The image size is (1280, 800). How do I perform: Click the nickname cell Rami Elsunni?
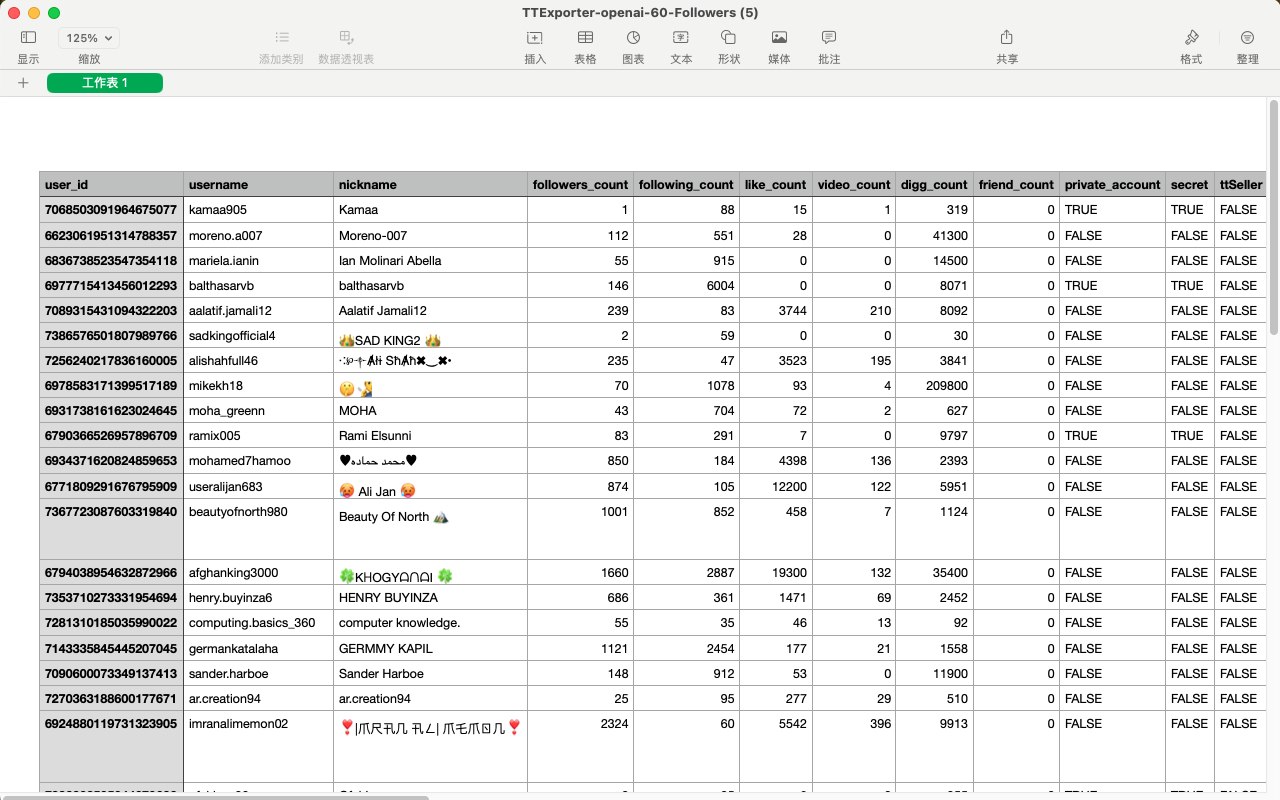pos(431,436)
